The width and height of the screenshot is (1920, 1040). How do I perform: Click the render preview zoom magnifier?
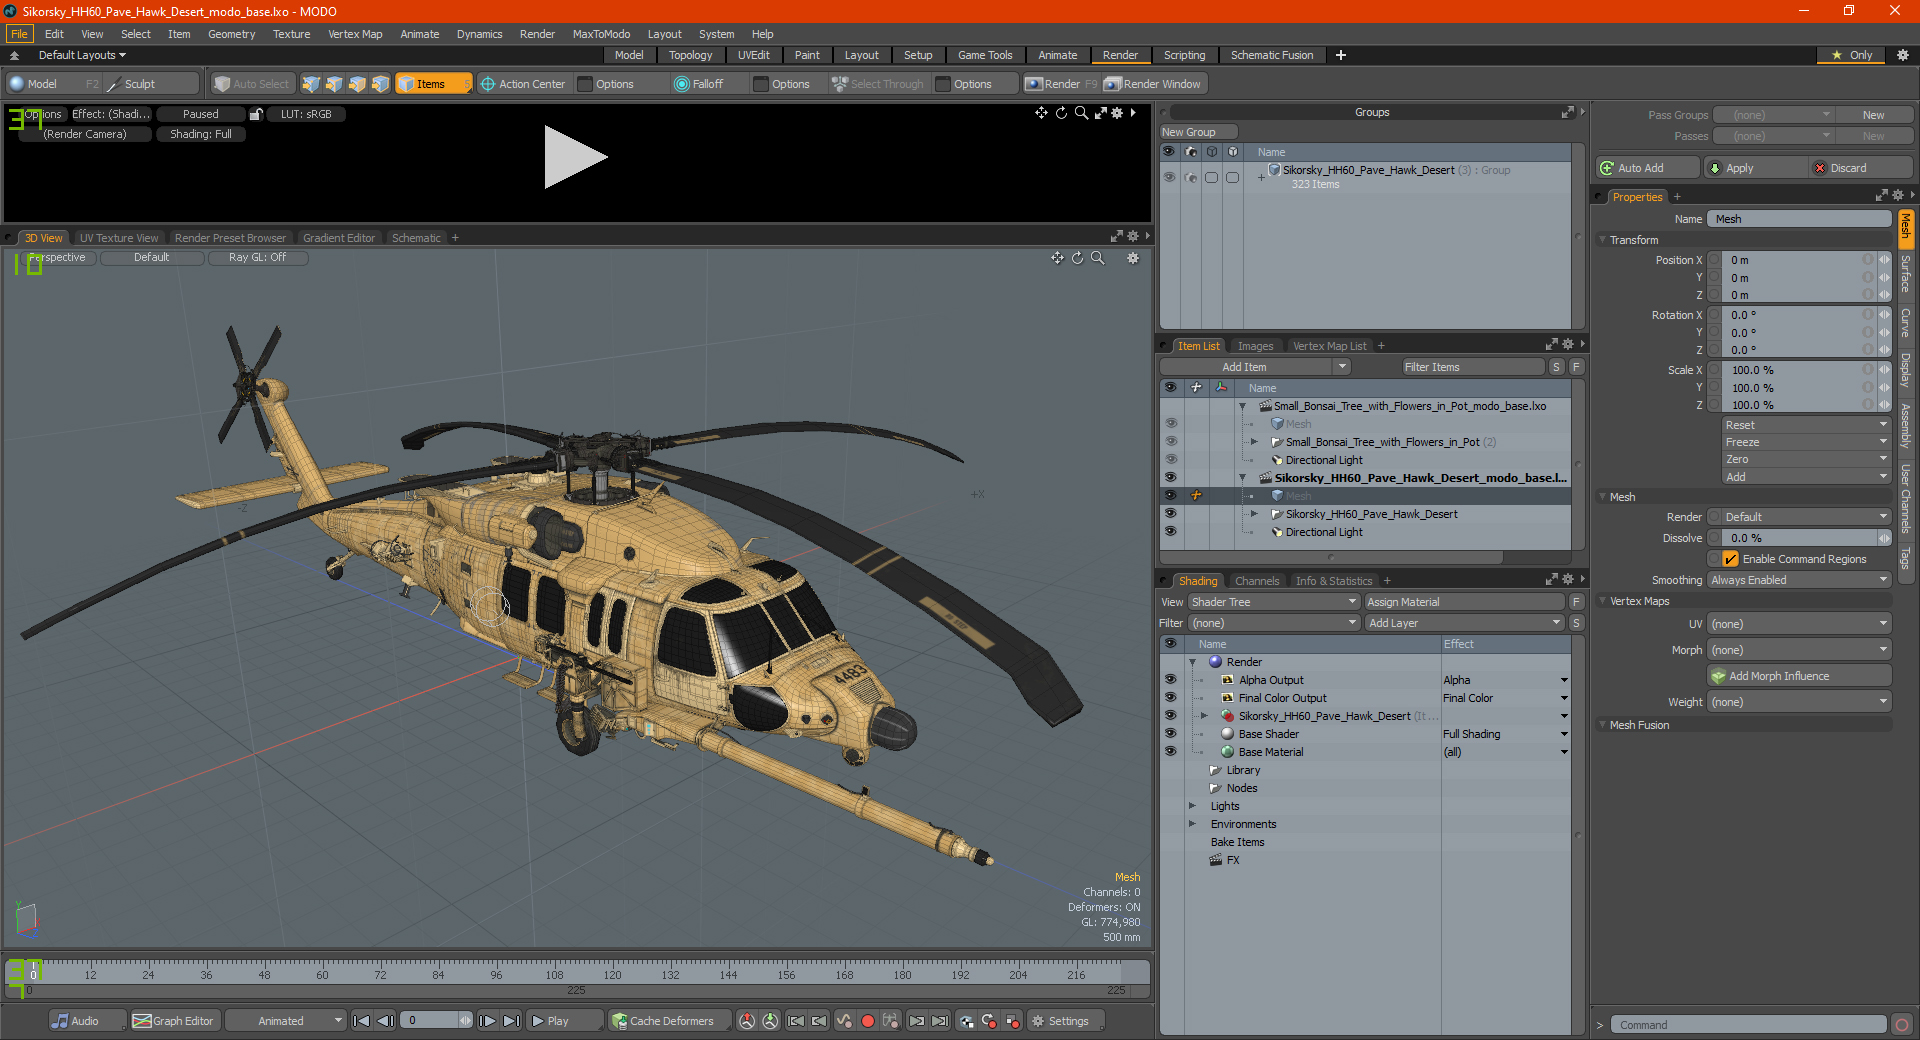1081,113
